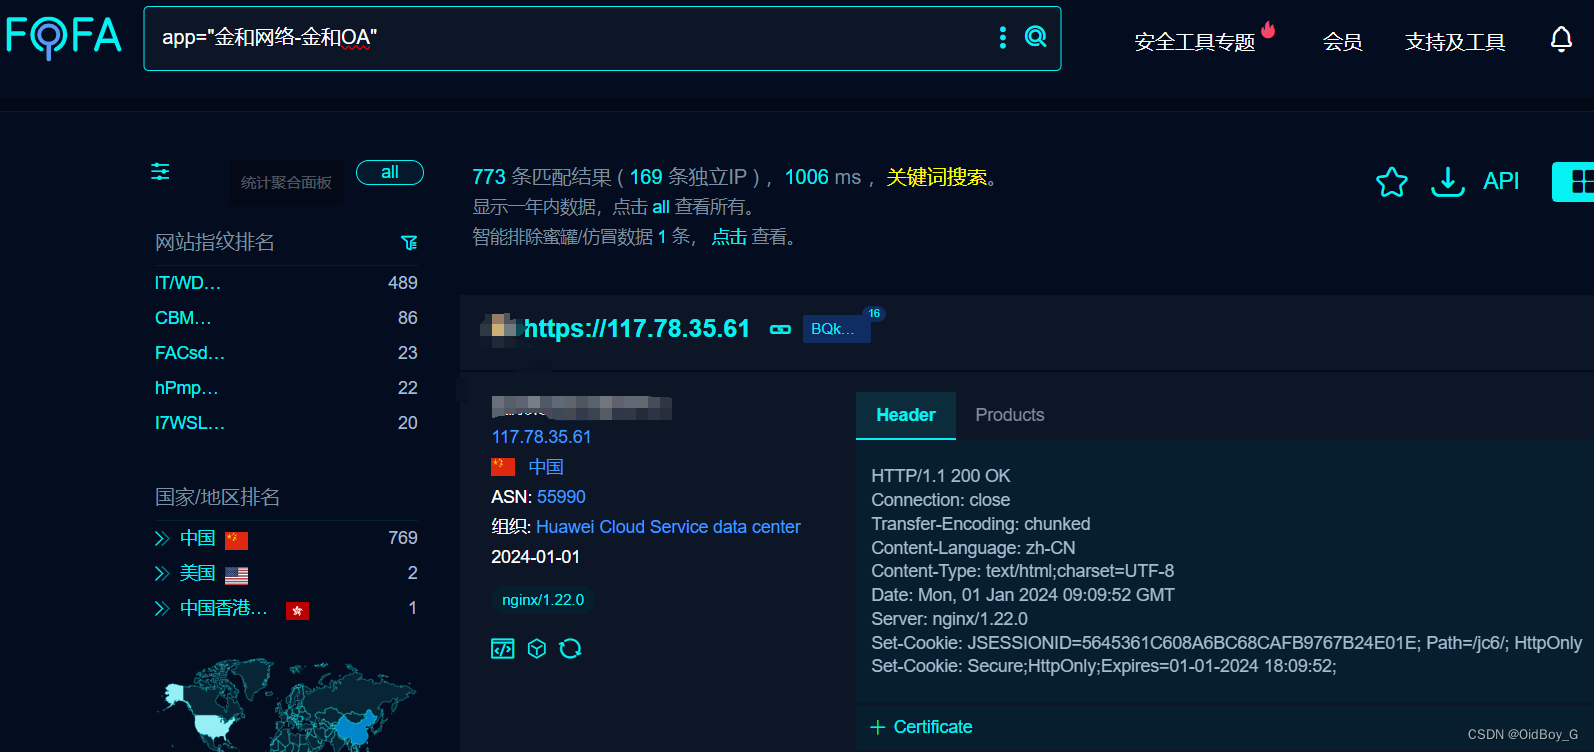This screenshot has width=1594, height=752.
Task: Click the Server: nginx/1.22.0 header line
Action: [949, 619]
